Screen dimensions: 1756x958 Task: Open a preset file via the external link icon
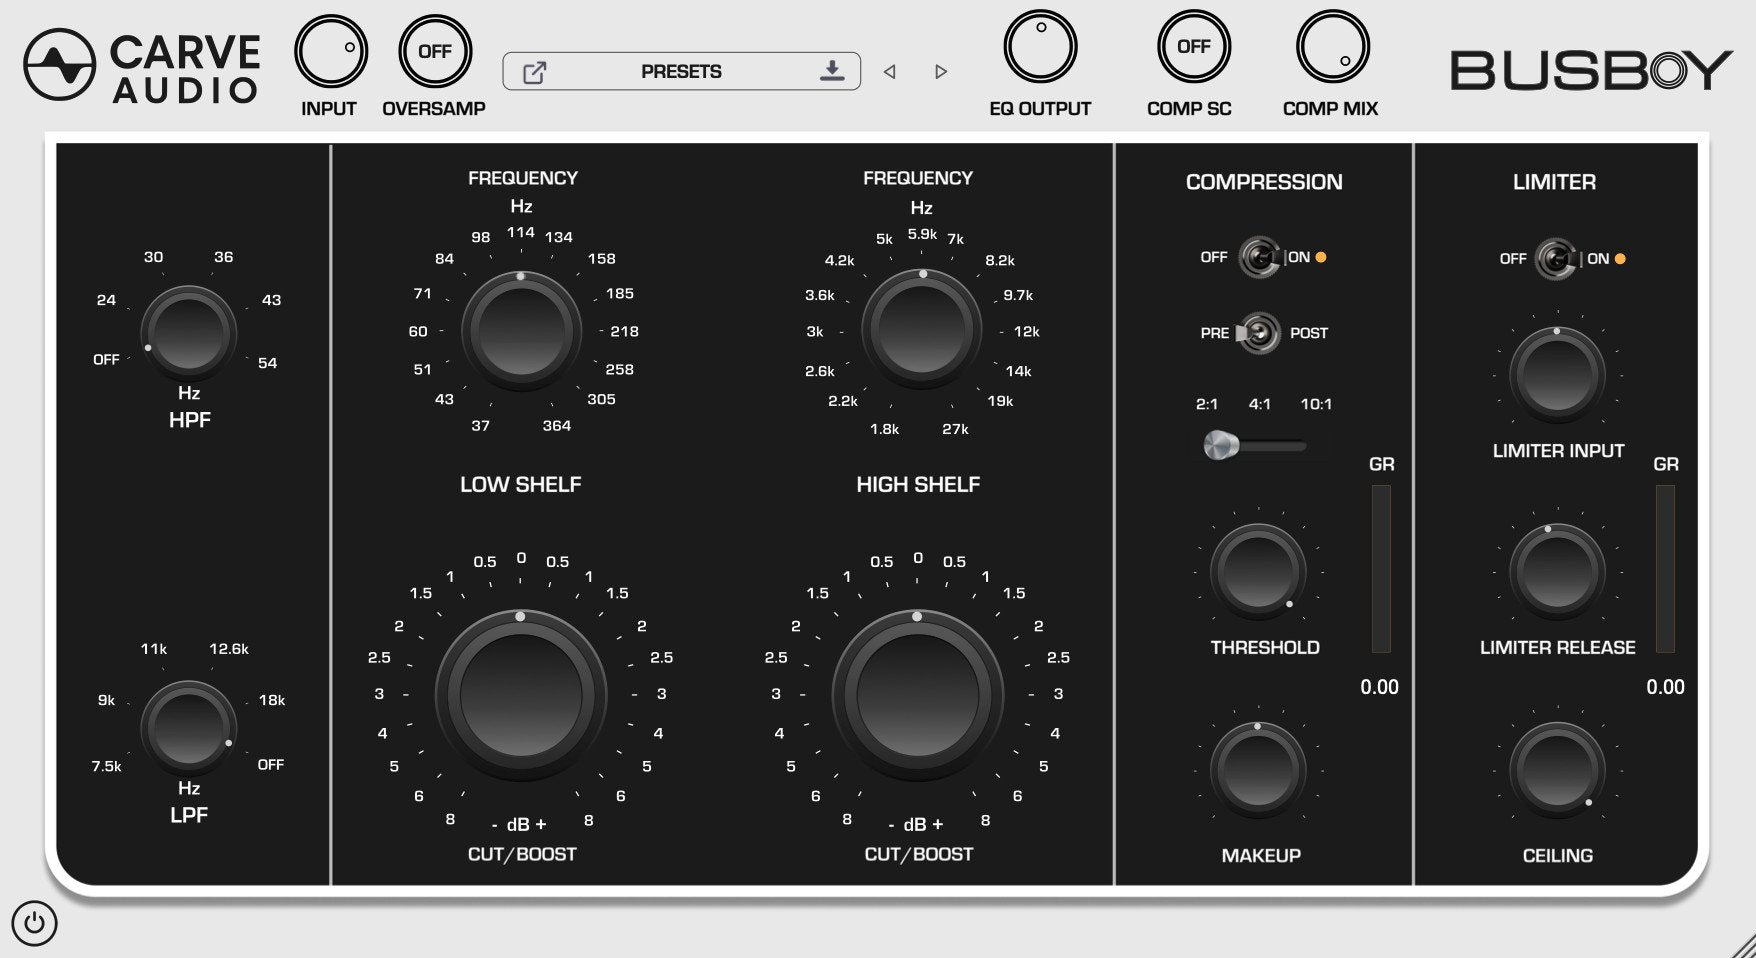pos(537,71)
